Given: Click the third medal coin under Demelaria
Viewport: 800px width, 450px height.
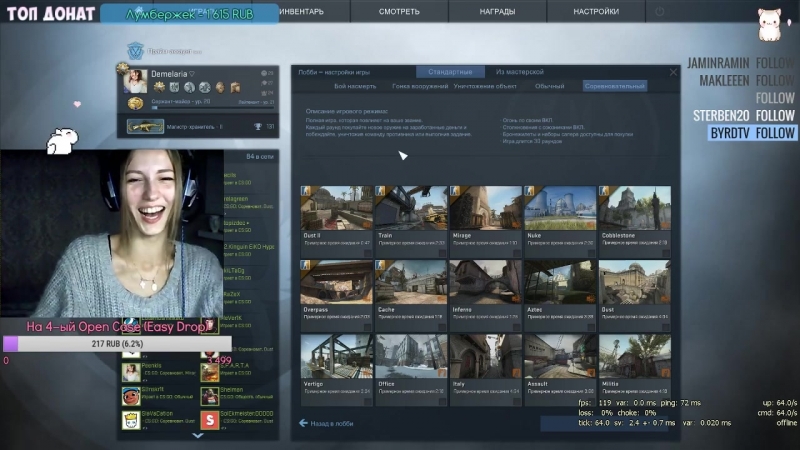Looking at the screenshot, I should pyautogui.click(x=189, y=87).
